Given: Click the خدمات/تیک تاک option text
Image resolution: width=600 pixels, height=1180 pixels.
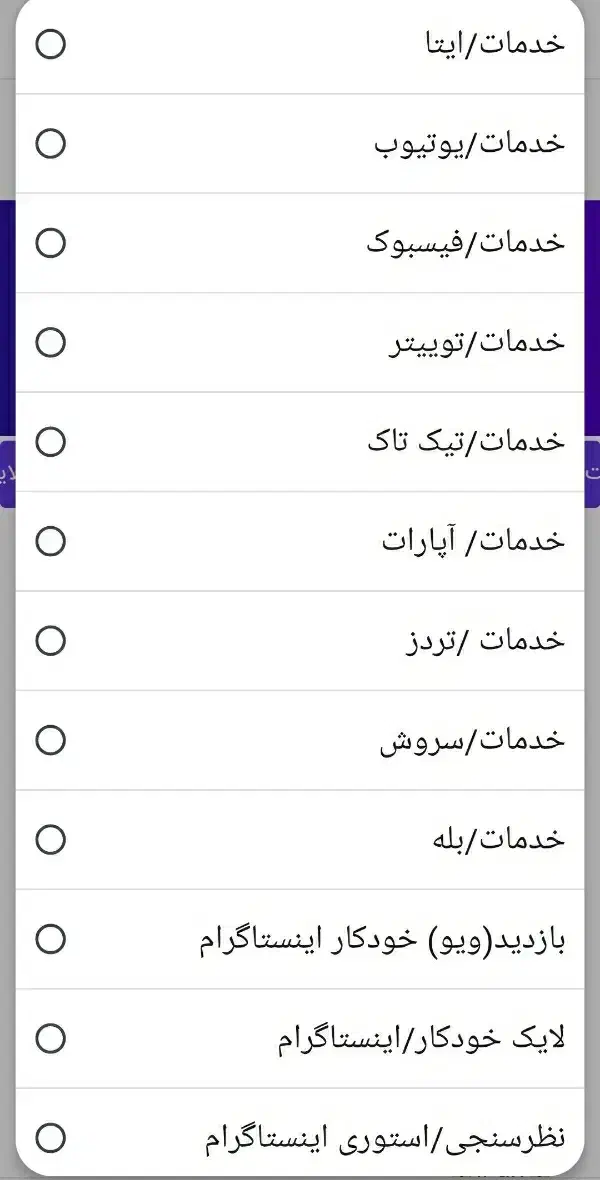Looking at the screenshot, I should 466,442.
